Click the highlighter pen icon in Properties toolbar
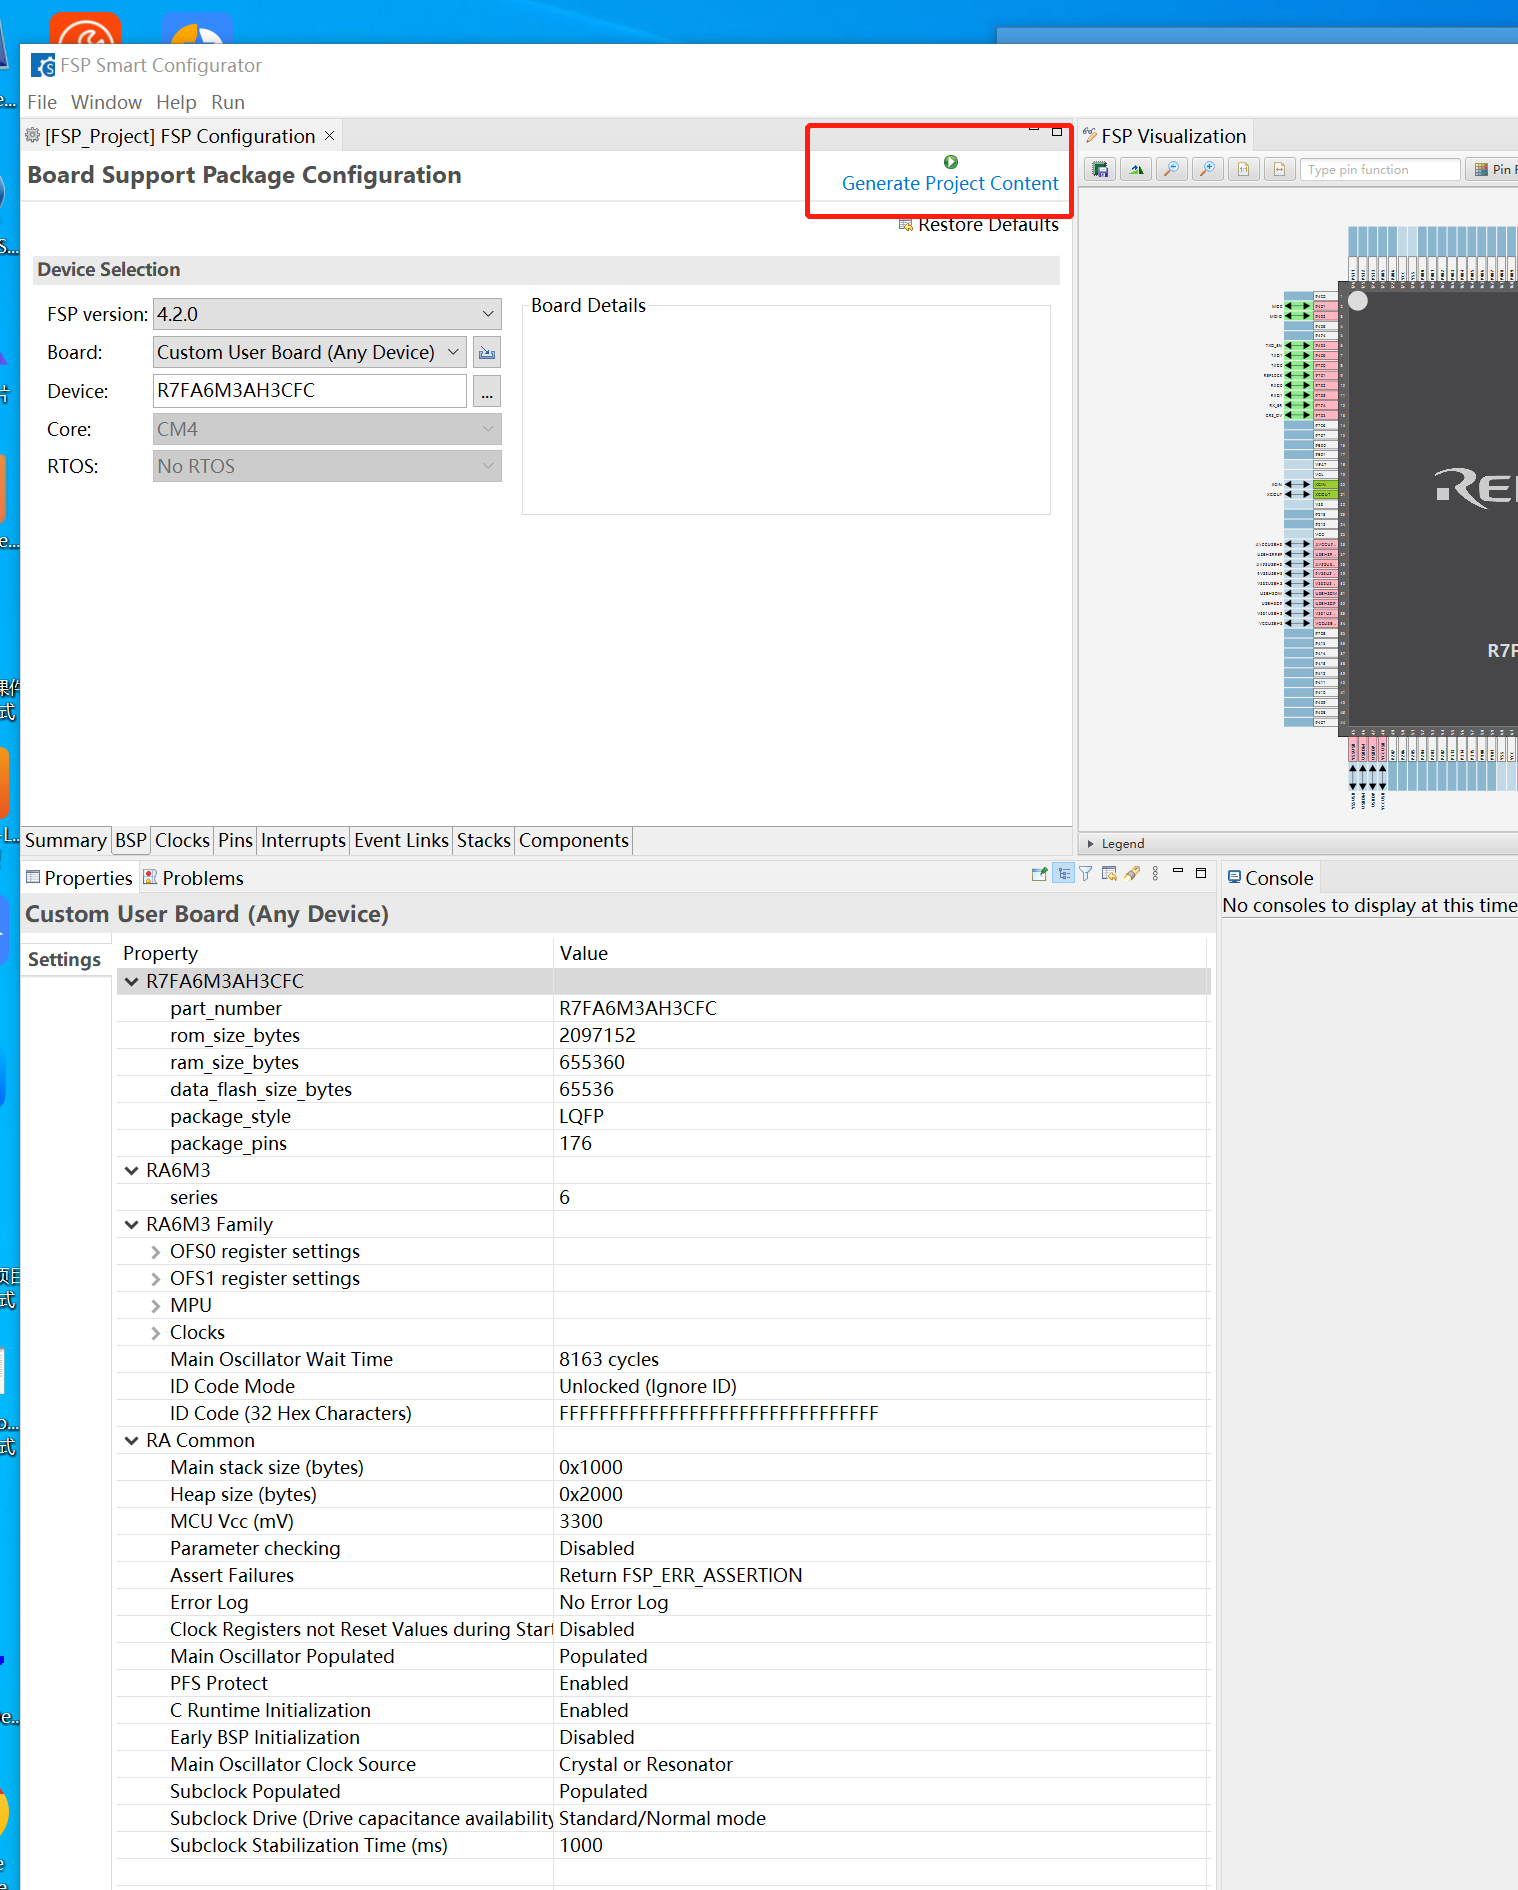The width and height of the screenshot is (1518, 1890). coord(1132,873)
